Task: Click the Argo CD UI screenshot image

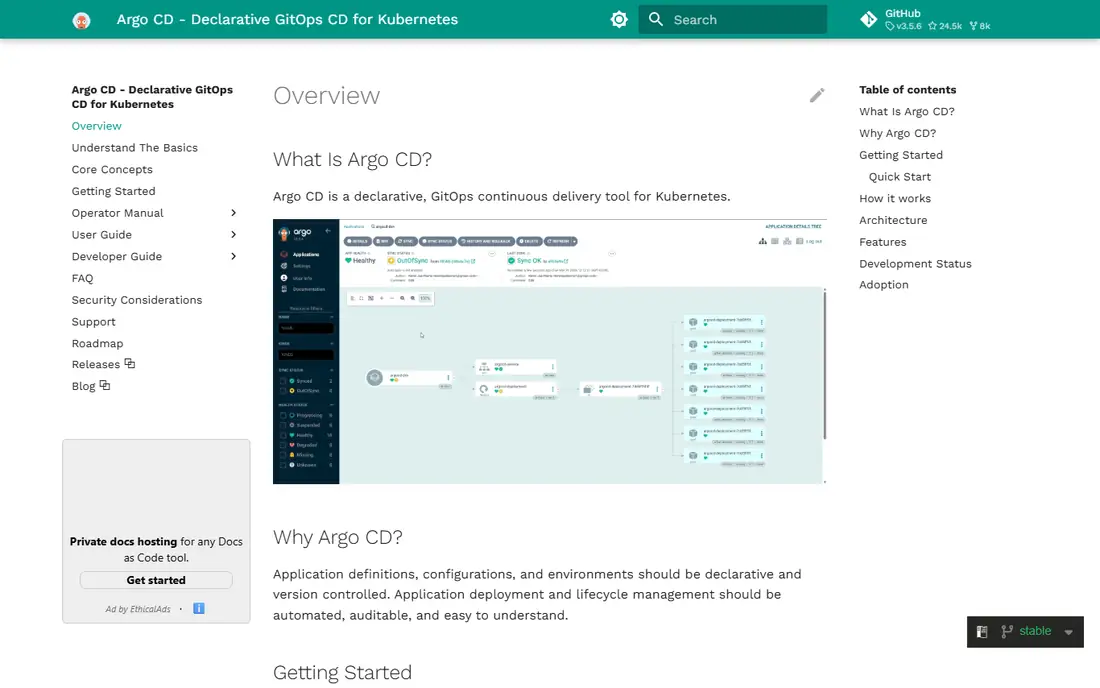Action: point(549,351)
